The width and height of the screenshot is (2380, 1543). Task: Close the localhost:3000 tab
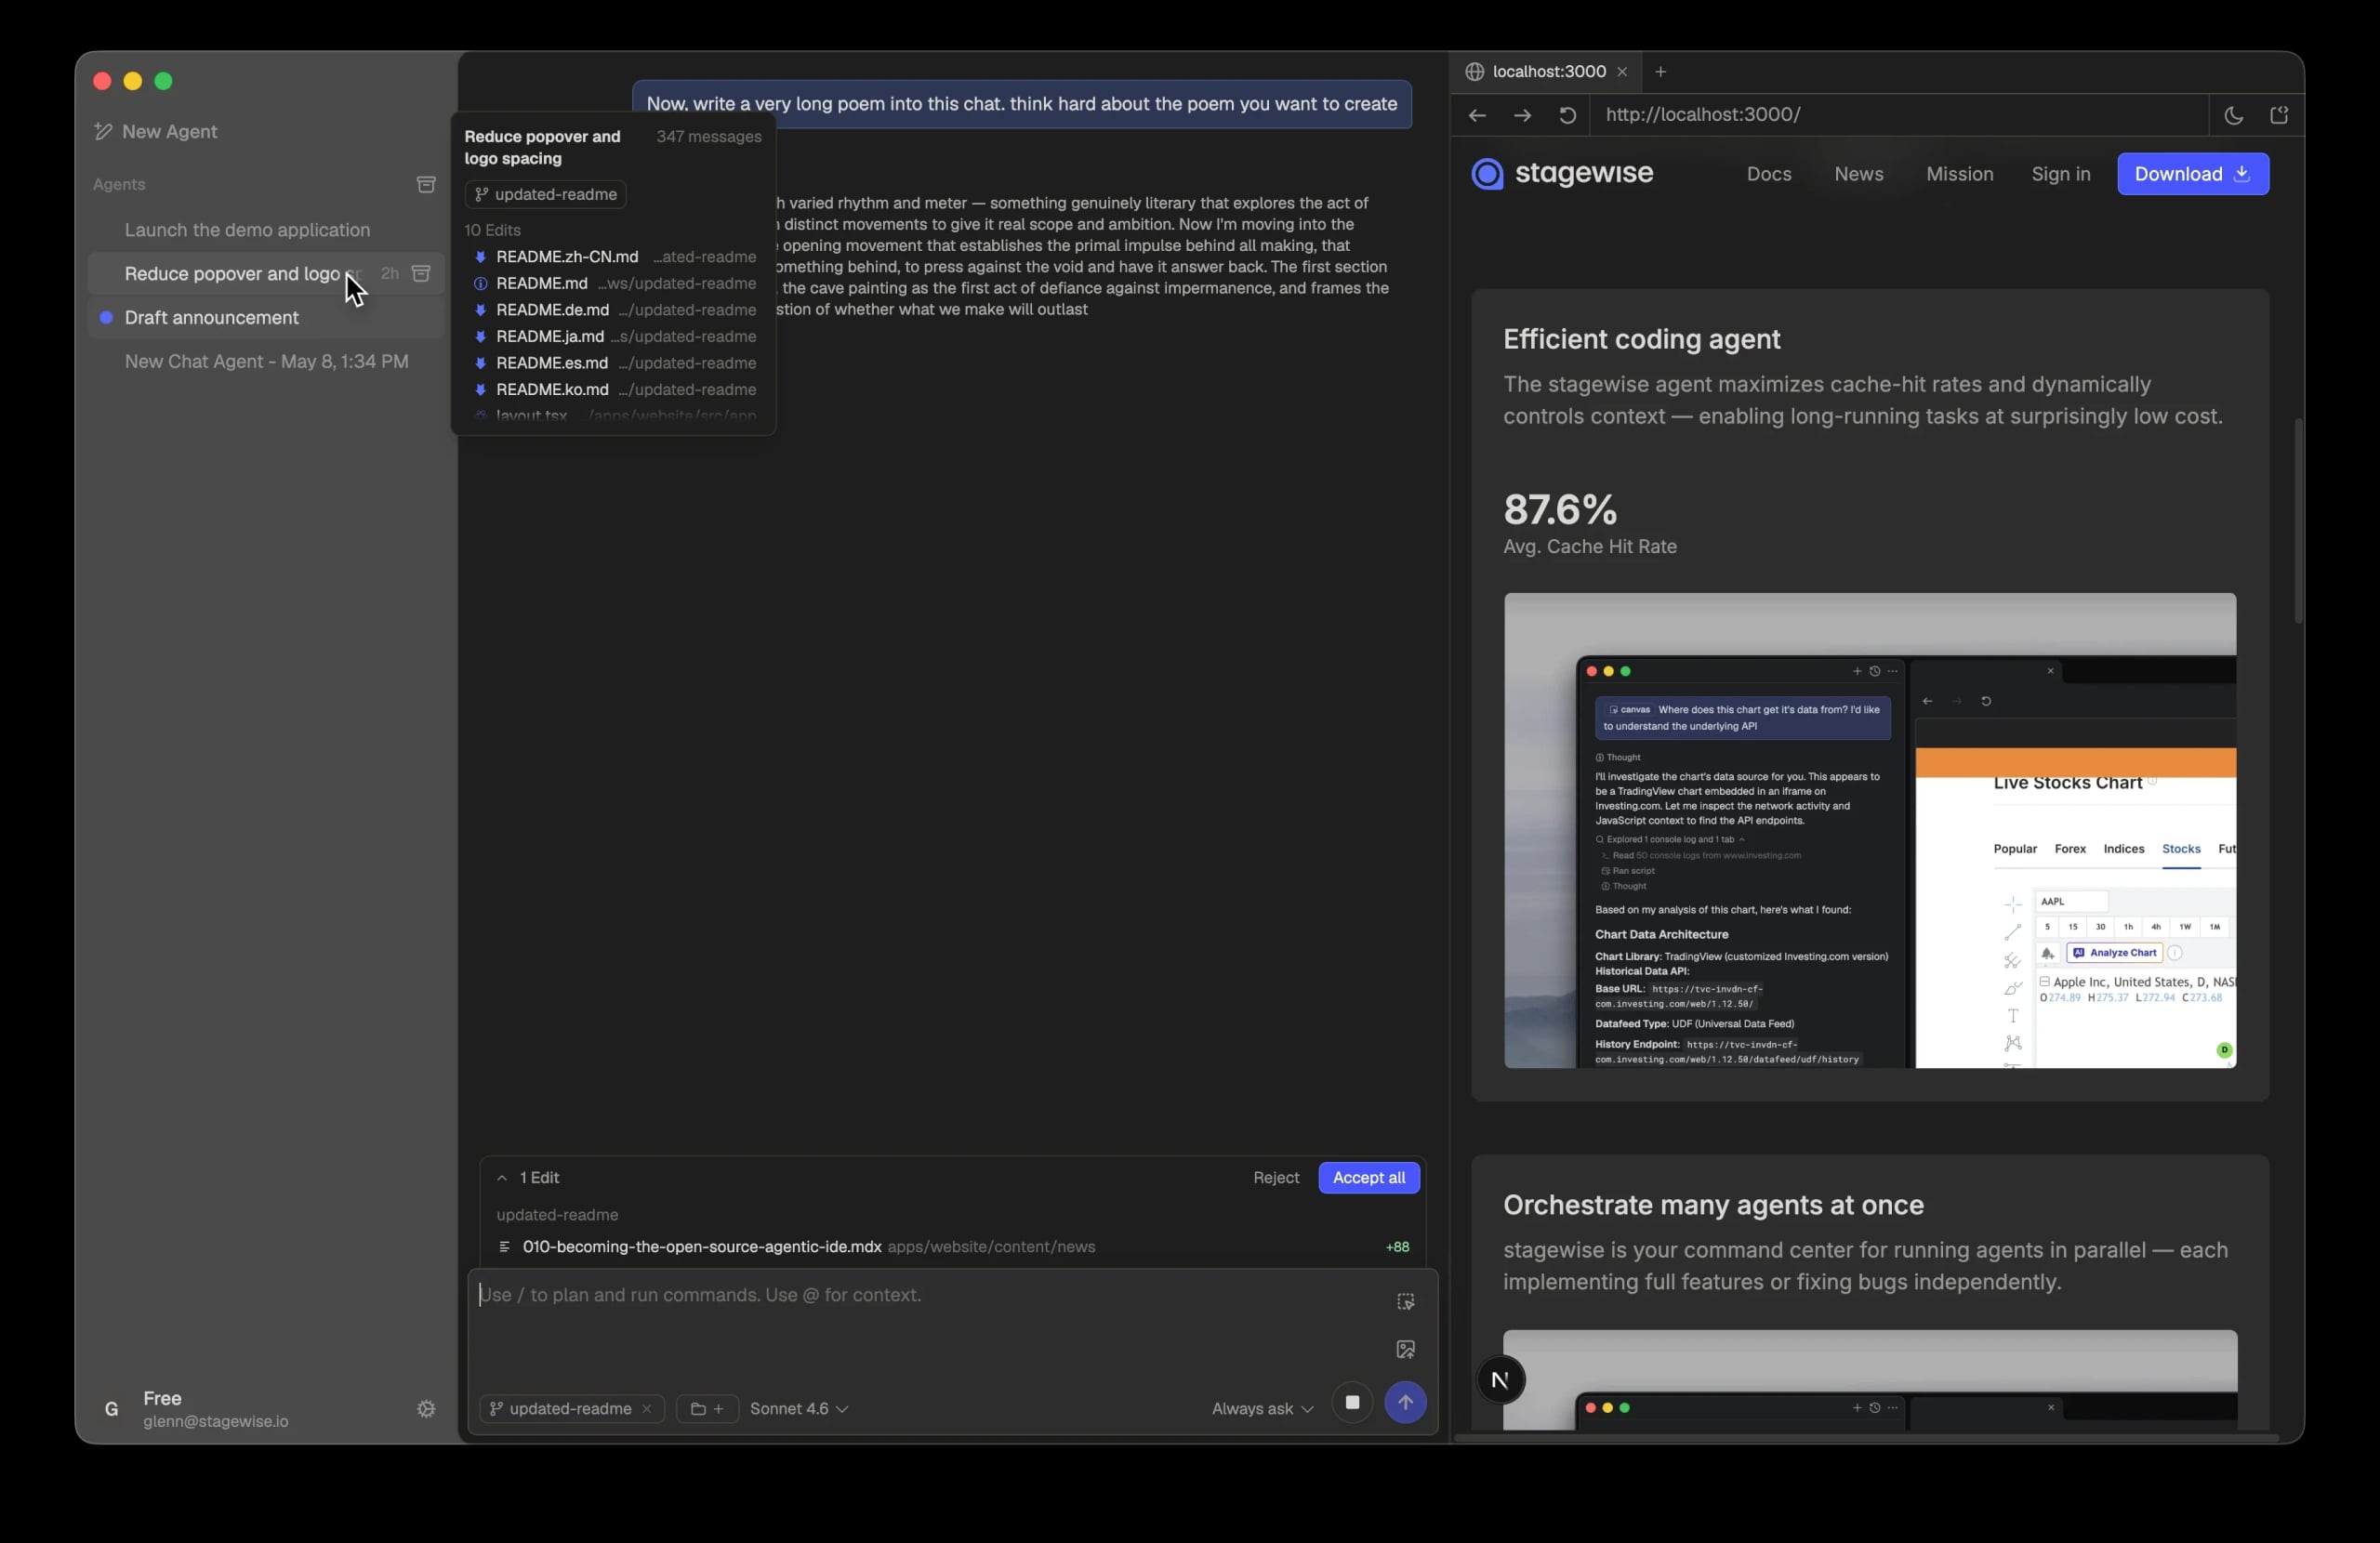pos(1622,72)
